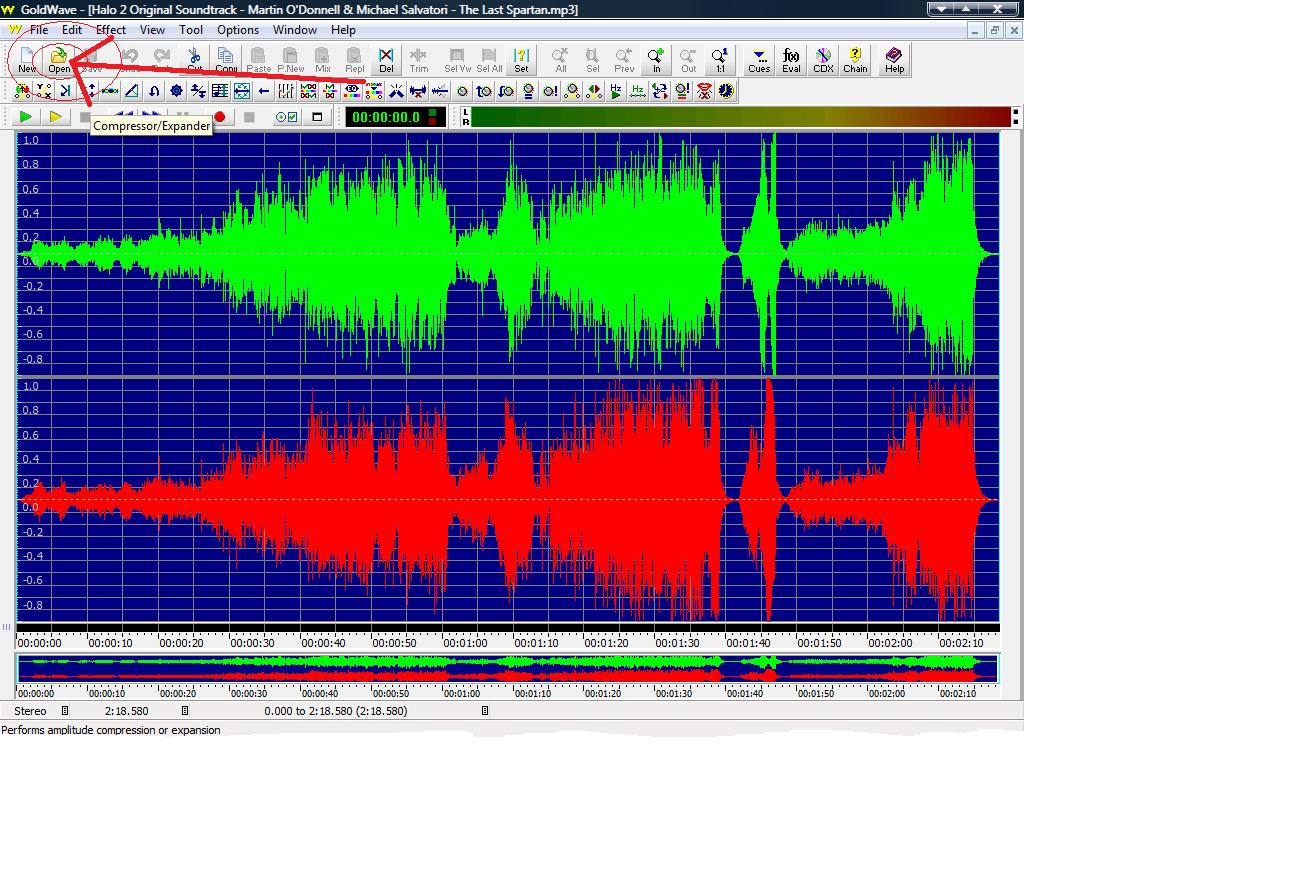Click the Set selection markers button
Viewport: 1303px width, 891px height.
click(x=521, y=59)
